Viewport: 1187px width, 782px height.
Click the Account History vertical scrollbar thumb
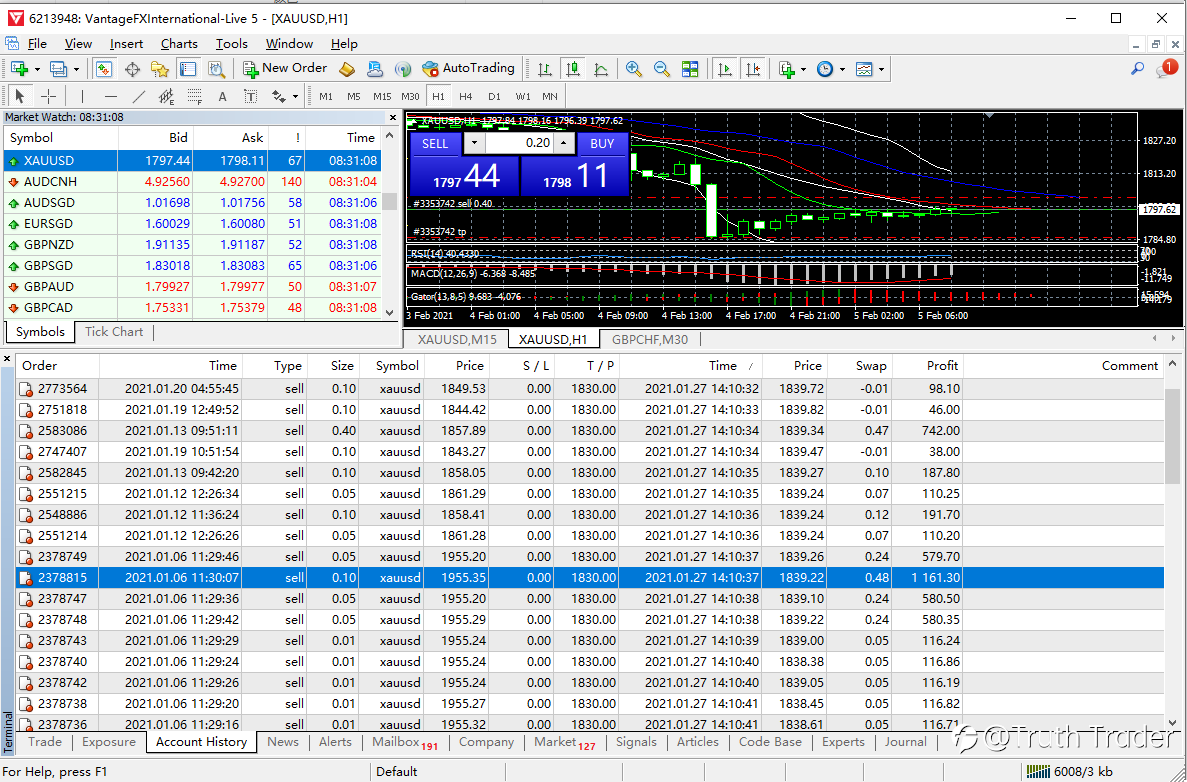click(x=1173, y=435)
